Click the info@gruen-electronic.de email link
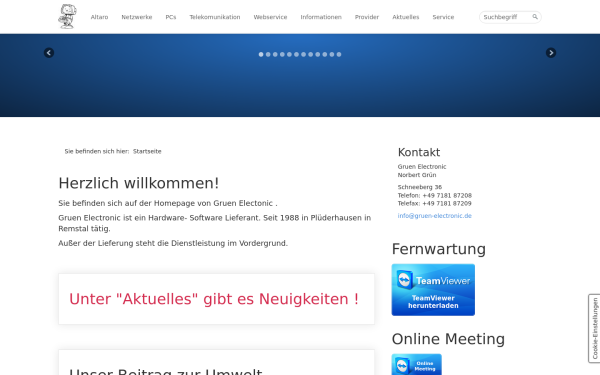 coord(434,216)
